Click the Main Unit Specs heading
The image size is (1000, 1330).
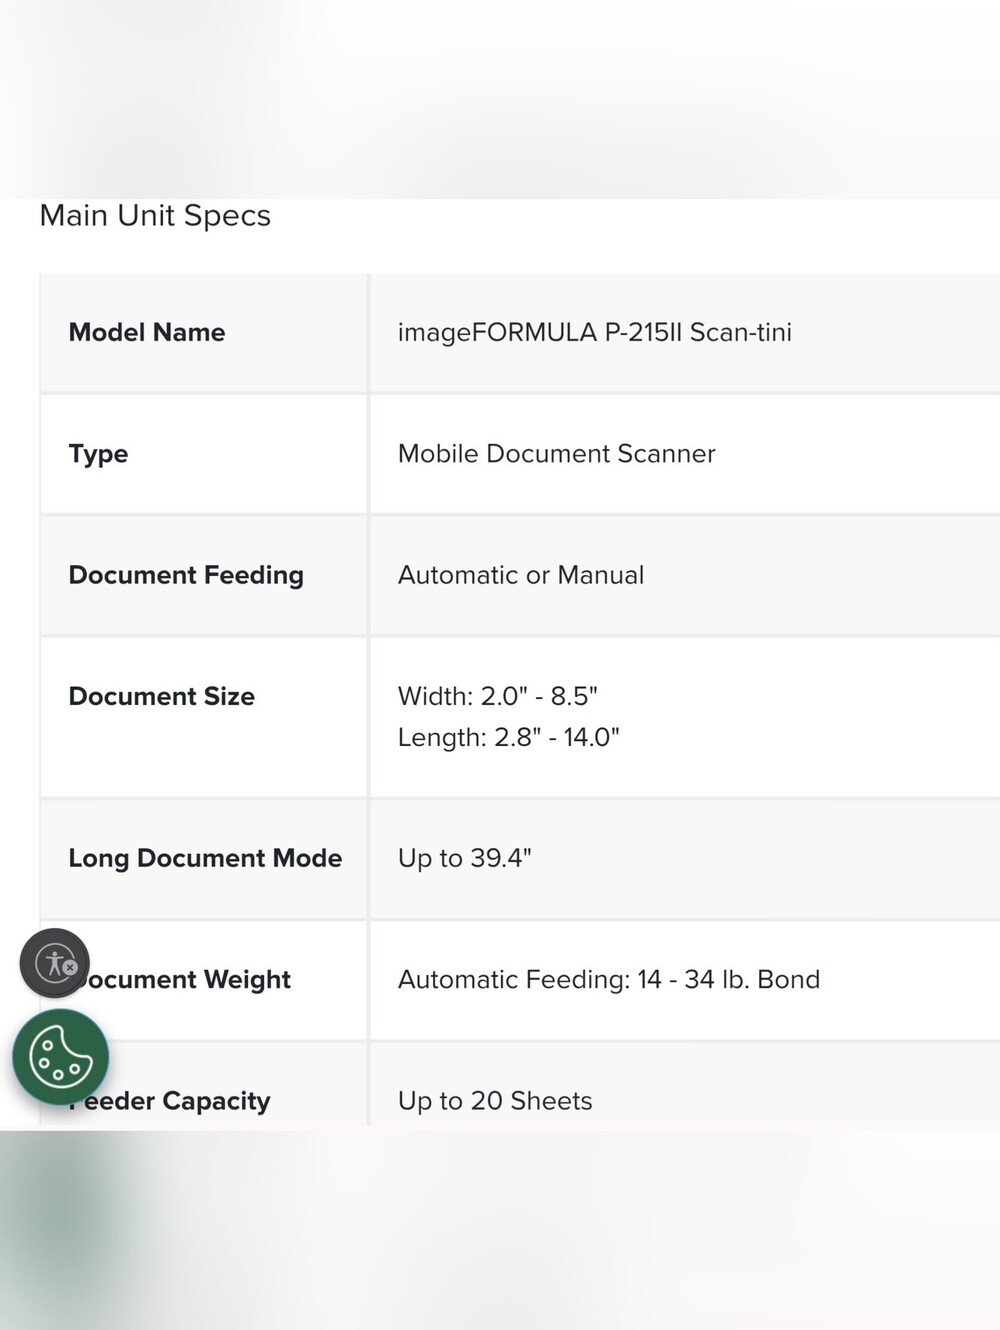(155, 215)
